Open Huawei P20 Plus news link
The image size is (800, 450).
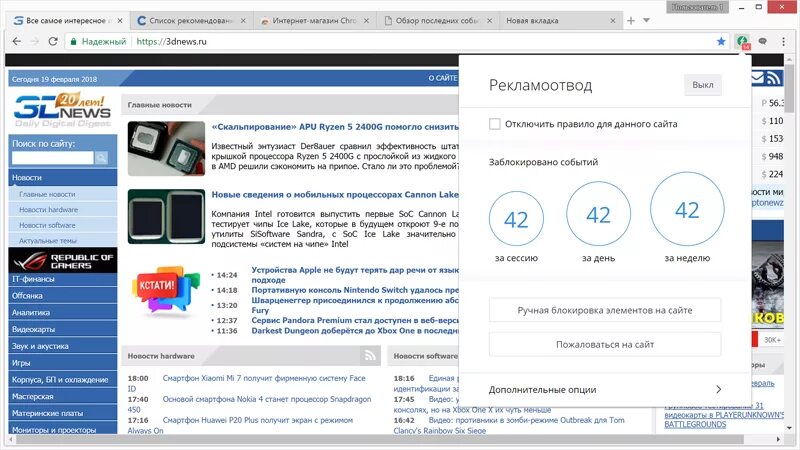tap(258, 420)
